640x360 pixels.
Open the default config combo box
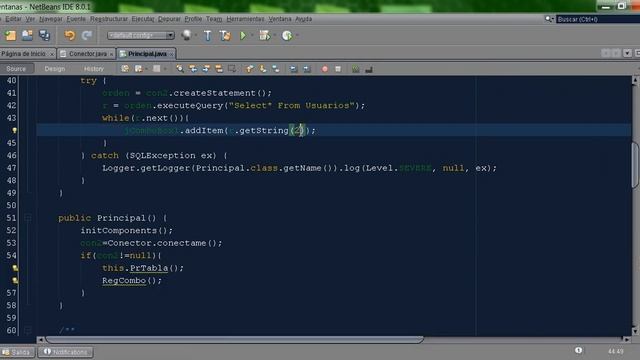point(141,36)
